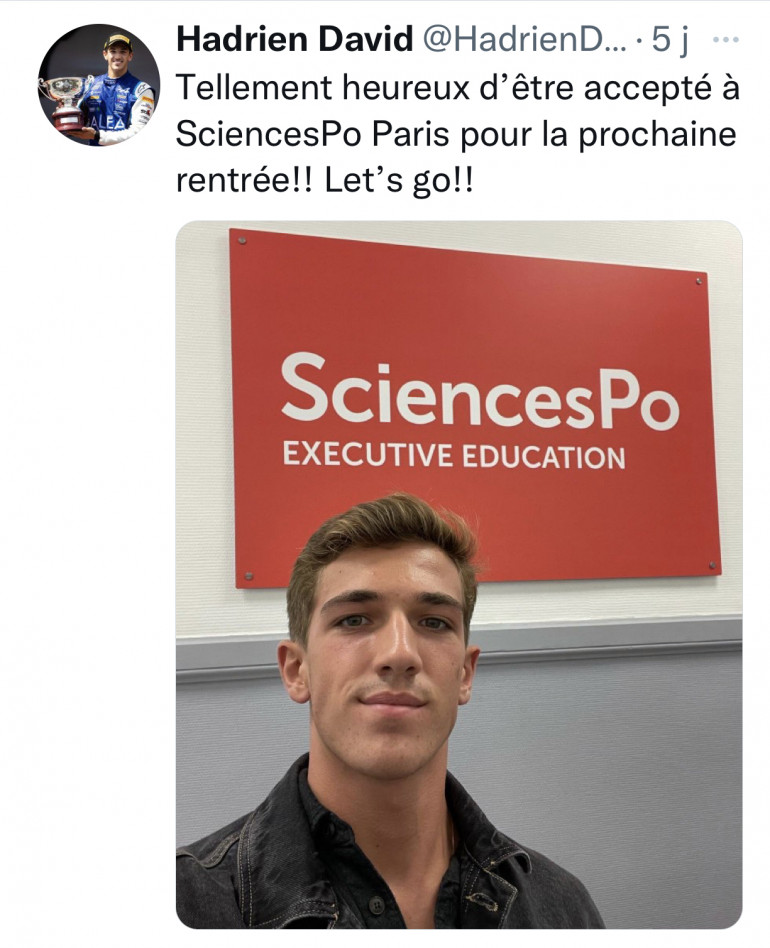770x948 pixels.
Task: Click "EXECUTIVE EDUCATION" on the red sign
Action: point(453,456)
